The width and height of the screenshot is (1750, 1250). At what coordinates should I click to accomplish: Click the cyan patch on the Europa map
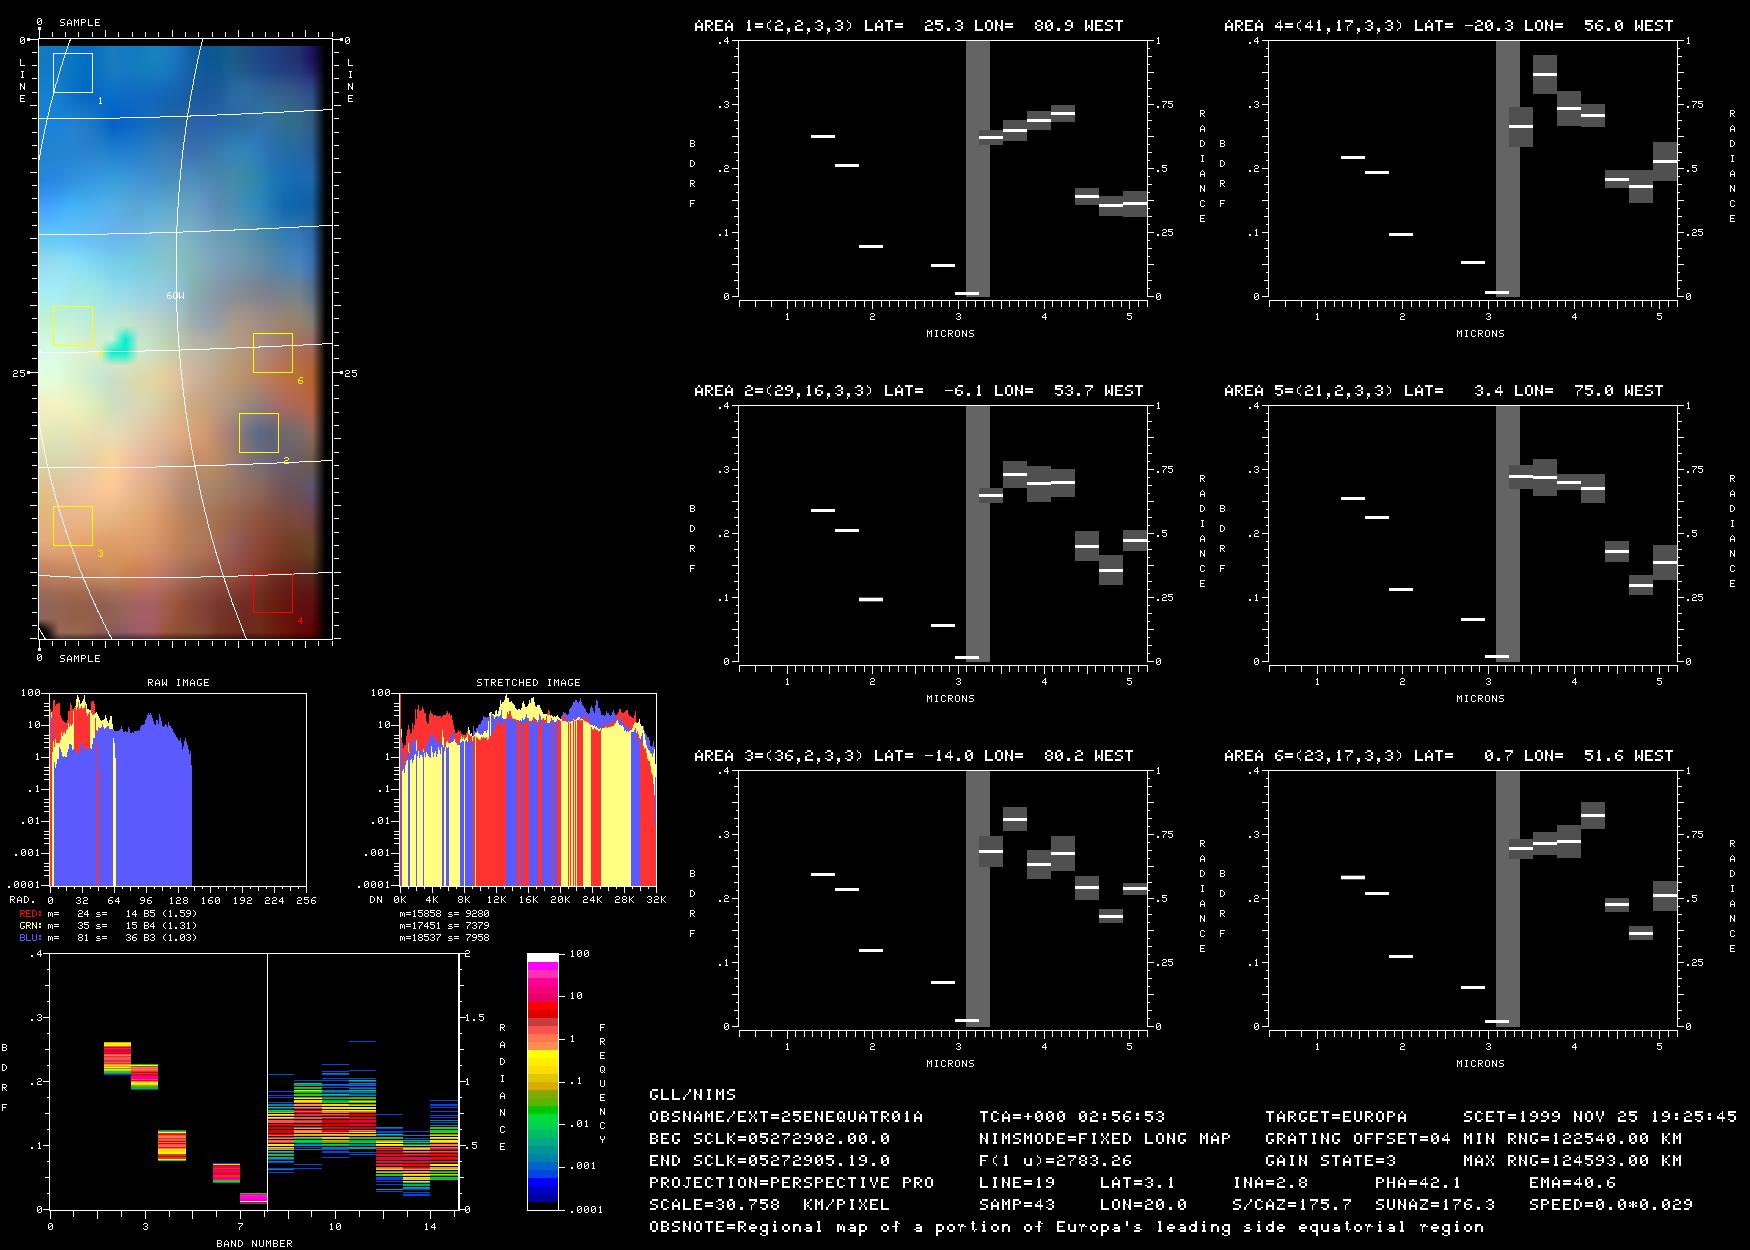[x=120, y=345]
